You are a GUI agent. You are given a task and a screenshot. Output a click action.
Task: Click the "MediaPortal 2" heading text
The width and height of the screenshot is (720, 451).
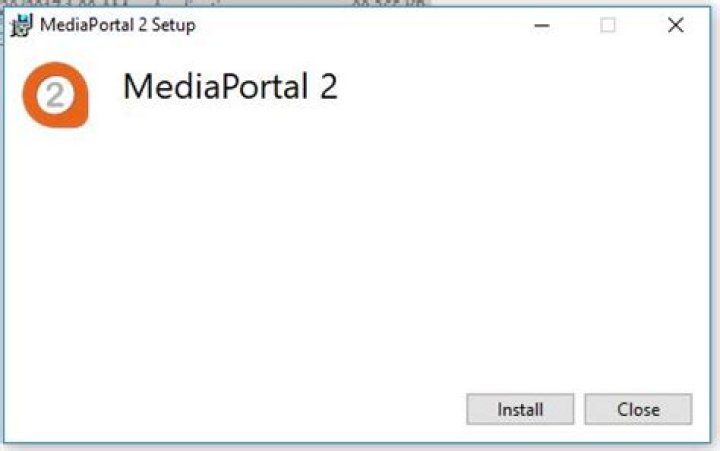pyautogui.click(x=230, y=87)
